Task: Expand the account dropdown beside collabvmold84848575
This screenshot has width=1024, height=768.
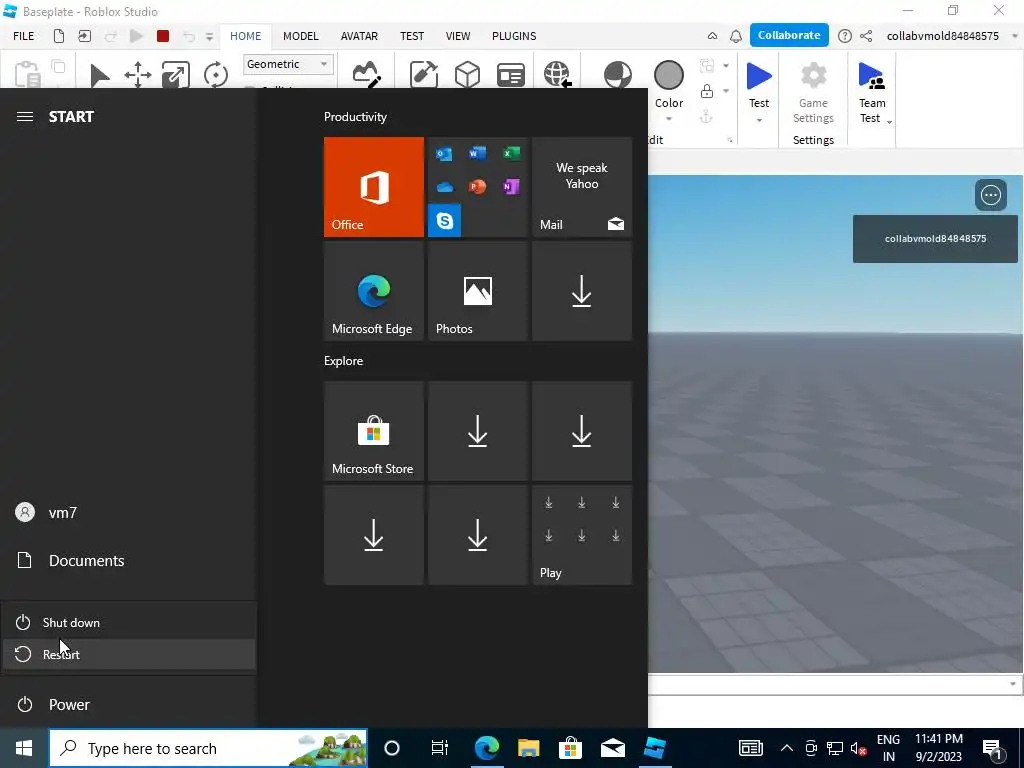Action: pyautogui.click(x=1014, y=36)
